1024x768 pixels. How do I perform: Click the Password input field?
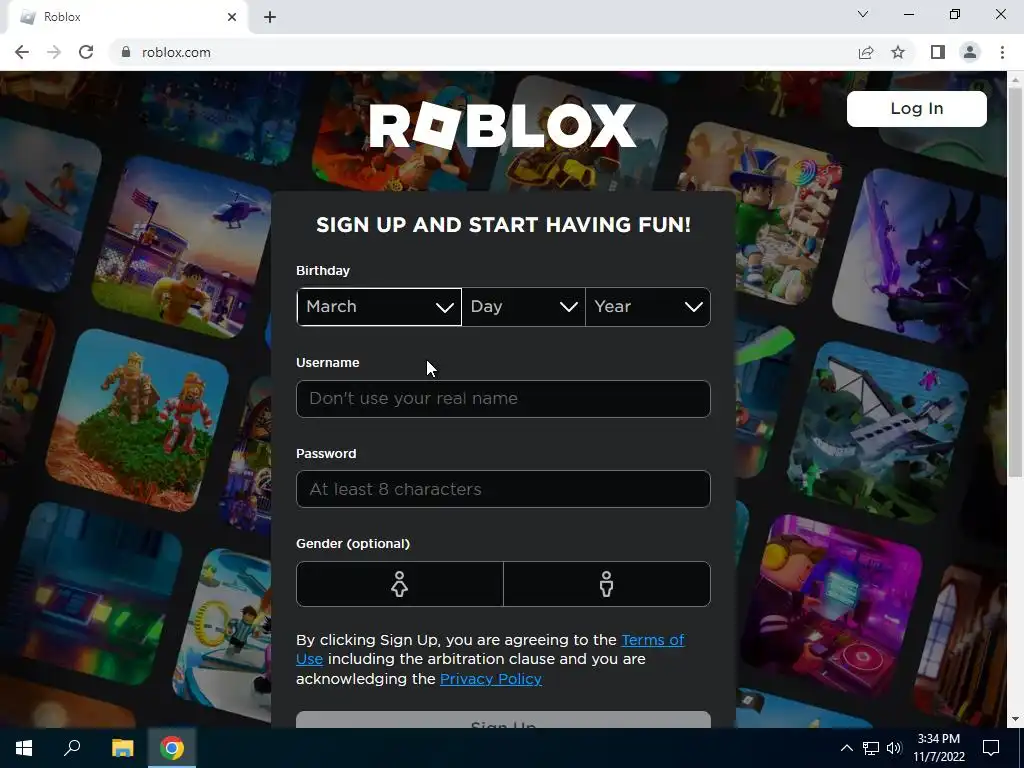503,489
